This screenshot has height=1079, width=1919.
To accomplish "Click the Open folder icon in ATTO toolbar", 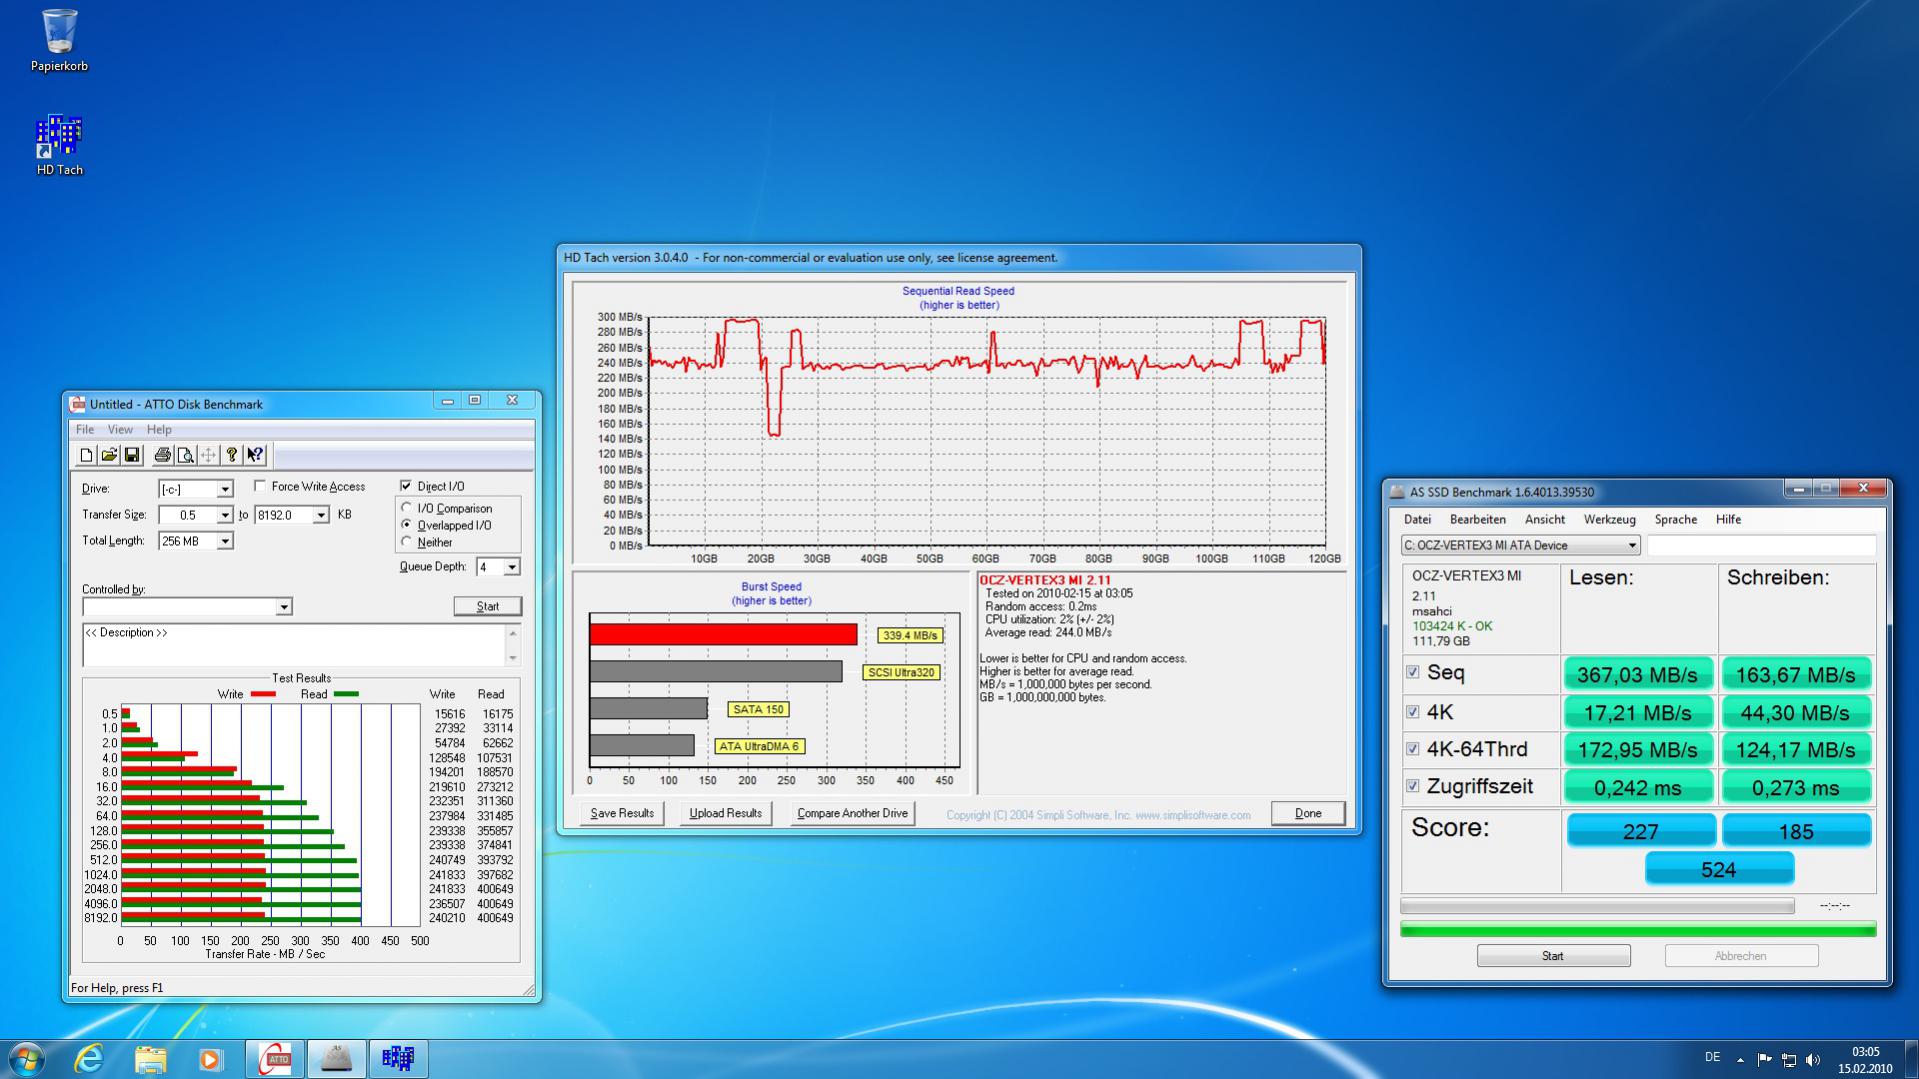I will coord(109,455).
